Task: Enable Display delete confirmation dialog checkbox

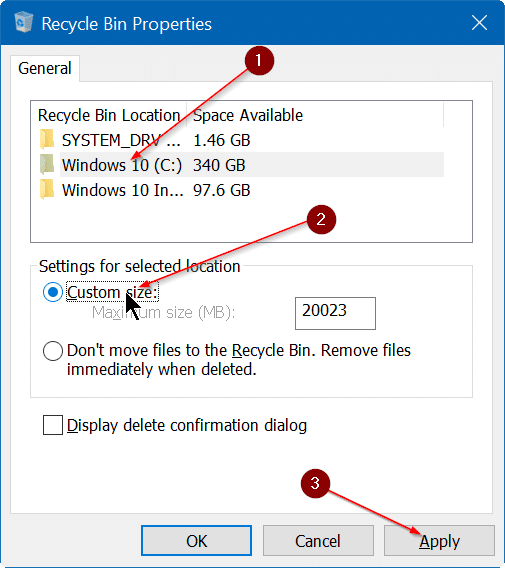Action: click(x=53, y=425)
